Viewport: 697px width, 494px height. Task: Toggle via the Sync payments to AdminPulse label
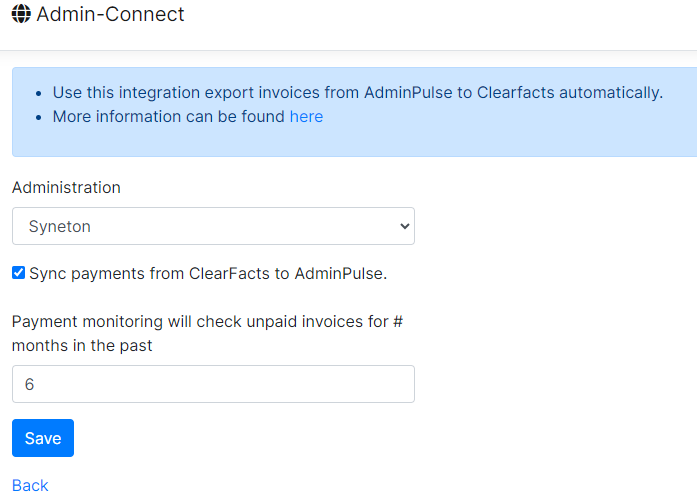click(x=208, y=273)
